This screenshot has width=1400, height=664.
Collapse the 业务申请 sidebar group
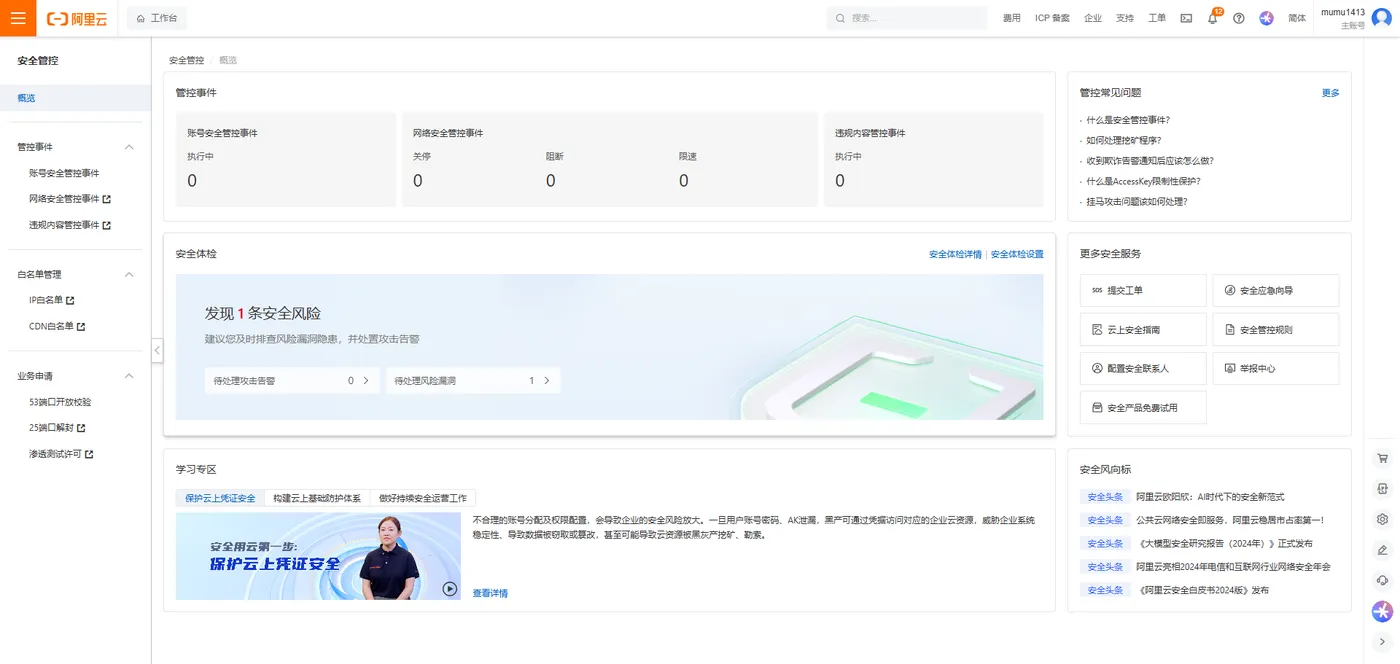(128, 375)
